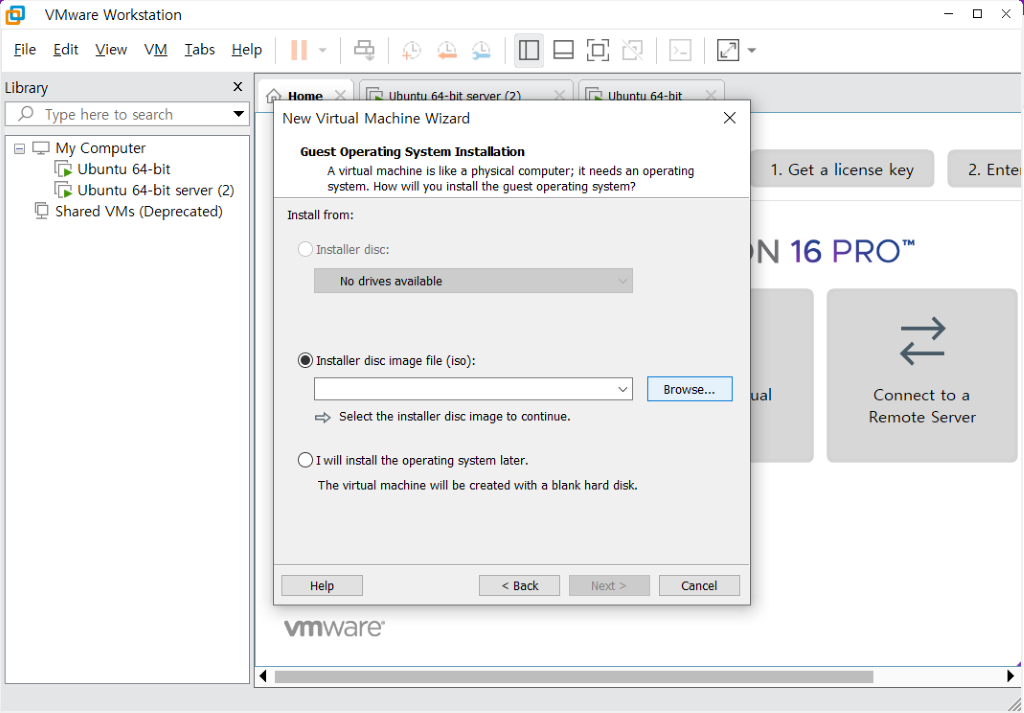Viewport: 1024px width, 713px height.
Task: Close the Ubuntu 64-bit tab
Action: 711,96
